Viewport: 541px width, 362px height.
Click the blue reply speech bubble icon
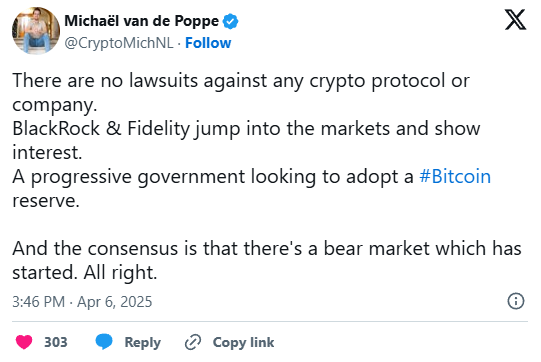point(104,342)
